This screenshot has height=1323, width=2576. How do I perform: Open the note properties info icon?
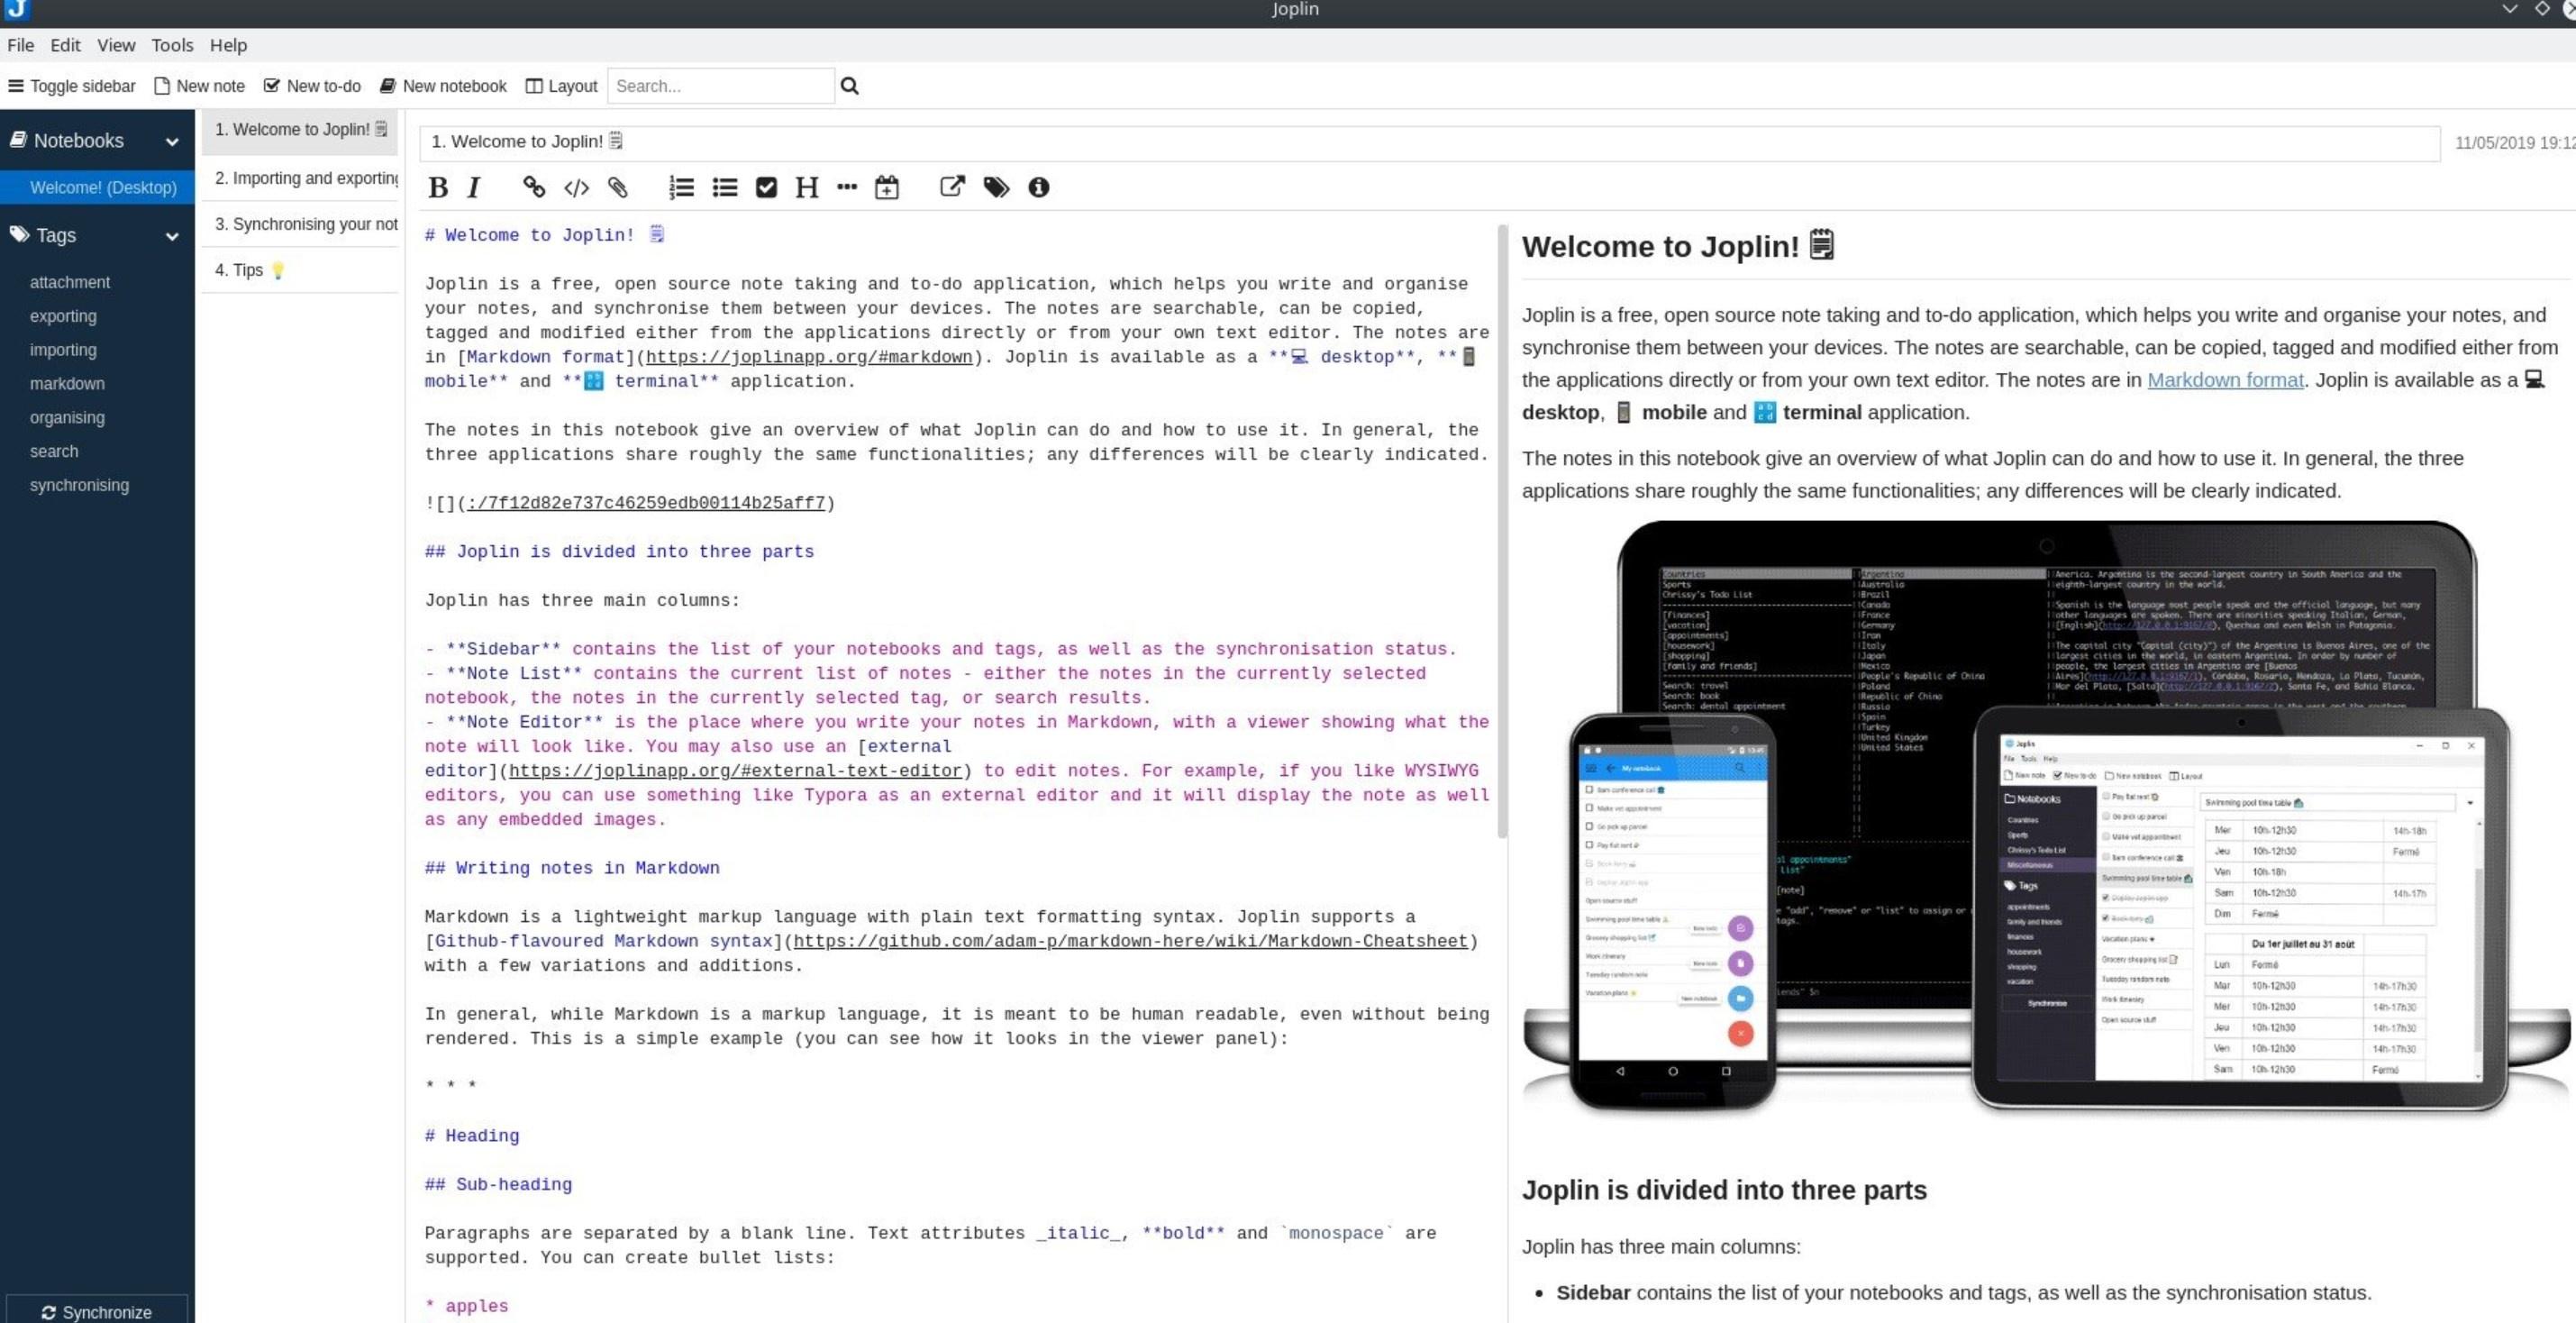click(x=1039, y=188)
